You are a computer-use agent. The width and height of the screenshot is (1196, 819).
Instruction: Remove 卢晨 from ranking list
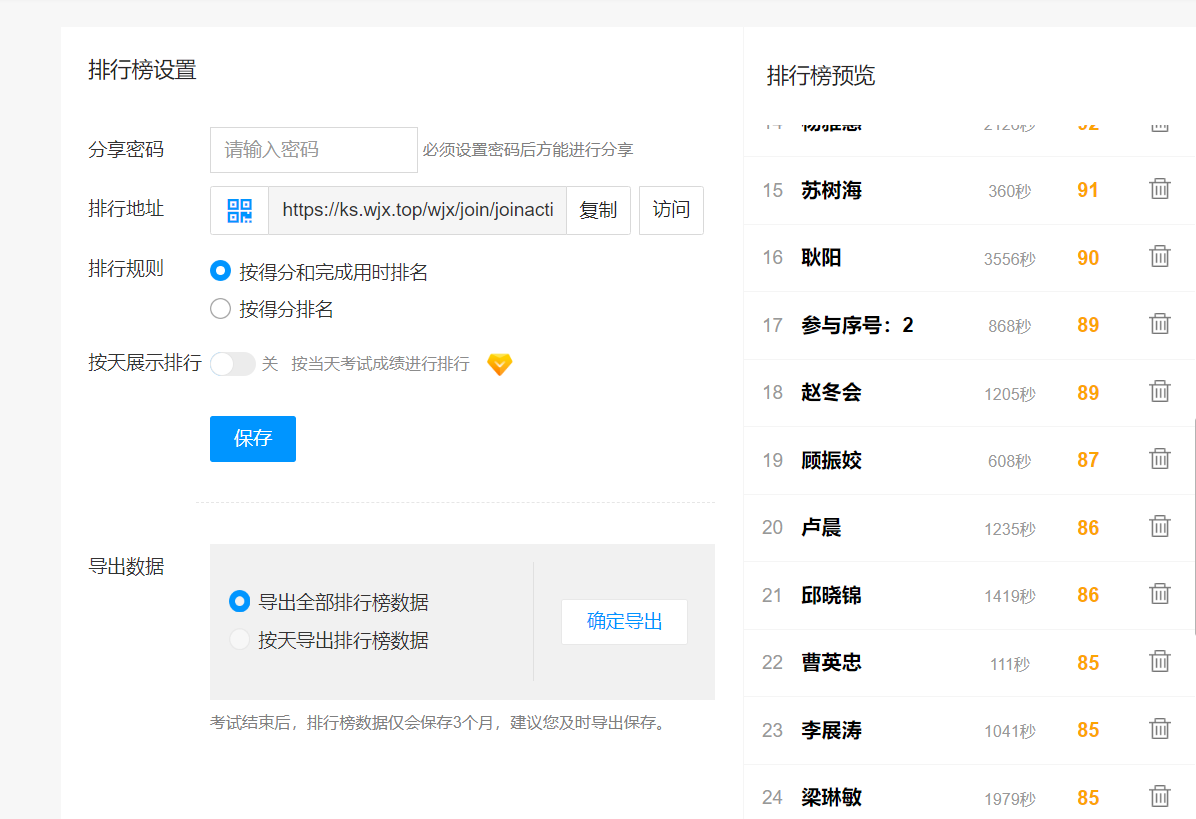click(x=1159, y=527)
